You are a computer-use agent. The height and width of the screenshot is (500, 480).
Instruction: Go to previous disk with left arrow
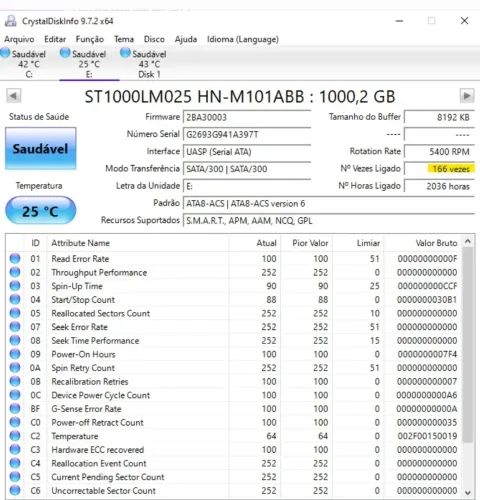tap(14, 96)
